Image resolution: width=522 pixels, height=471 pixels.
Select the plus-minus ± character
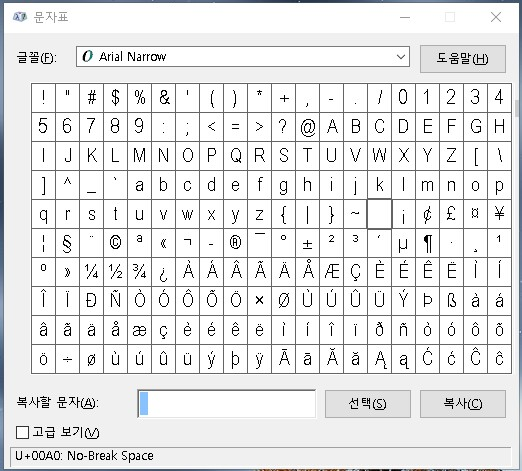click(307, 243)
